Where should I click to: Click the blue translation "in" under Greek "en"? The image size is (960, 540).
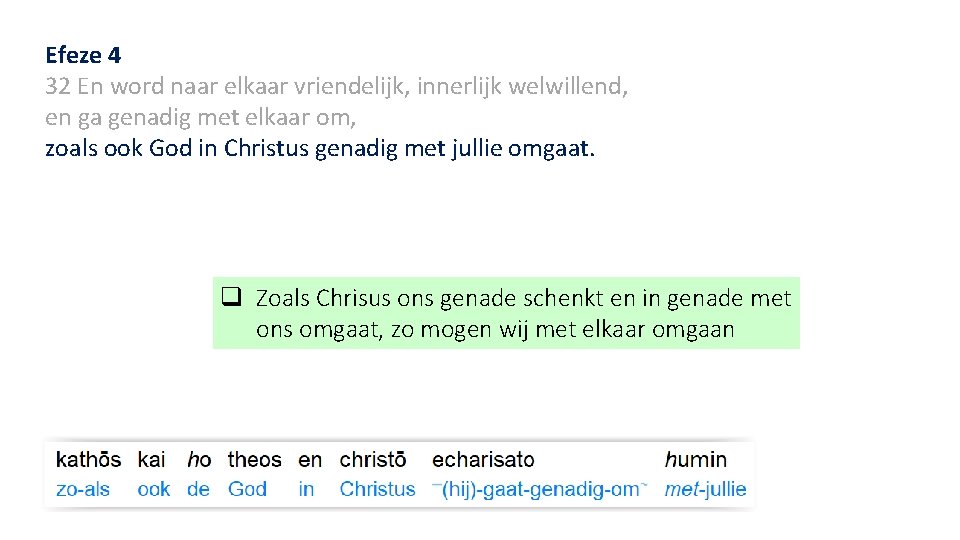[x=306, y=489]
